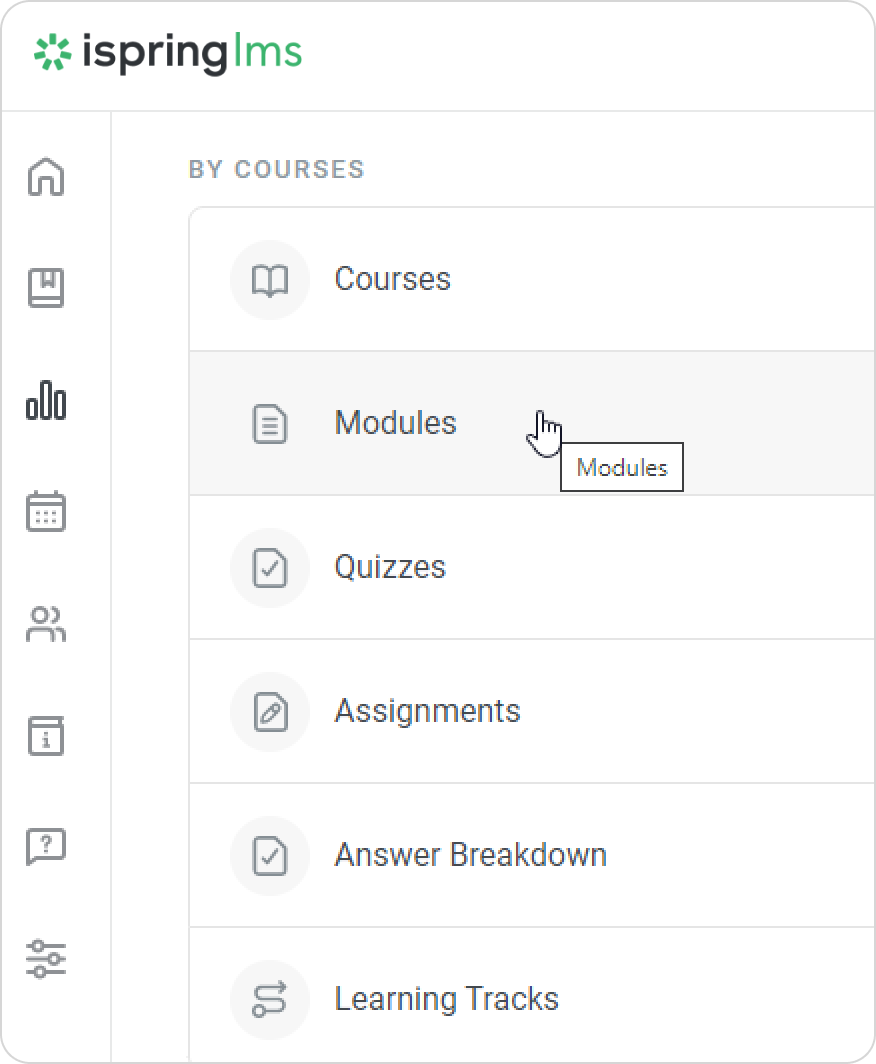
Task: Open the Assignments report
Action: [x=427, y=711]
